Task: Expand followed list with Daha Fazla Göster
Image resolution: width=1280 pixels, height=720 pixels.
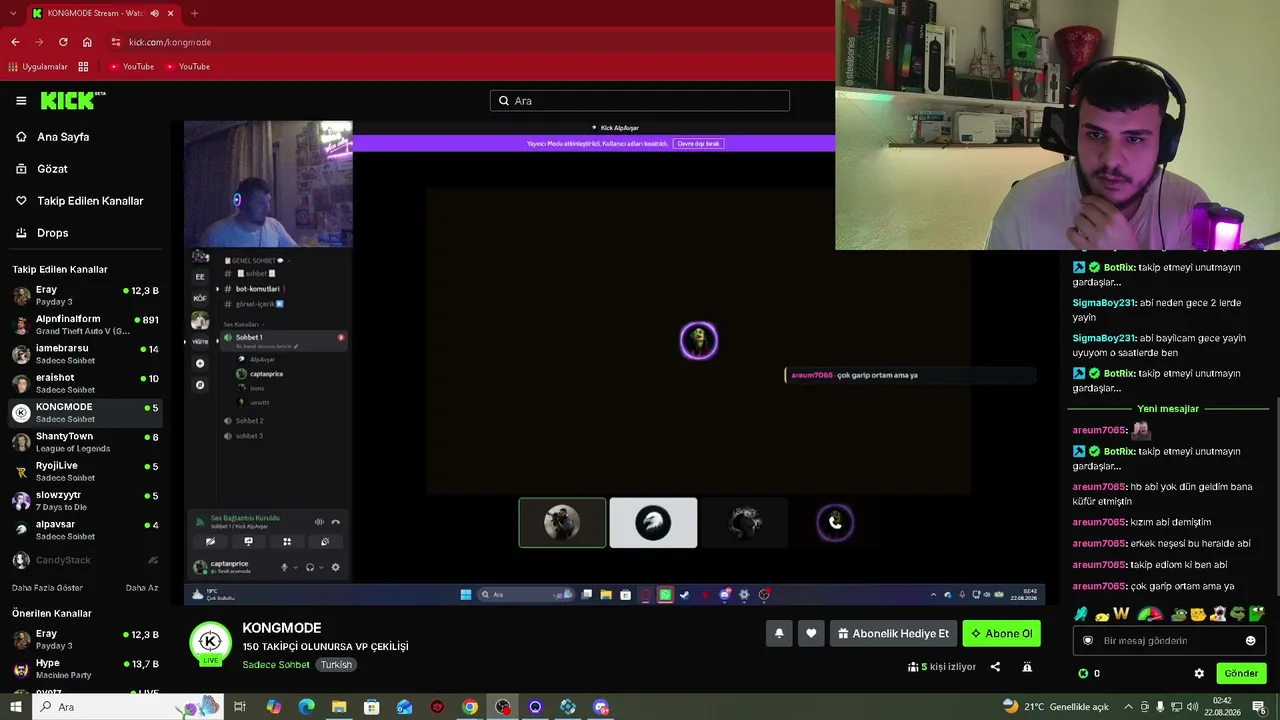Action: pyautogui.click(x=47, y=588)
